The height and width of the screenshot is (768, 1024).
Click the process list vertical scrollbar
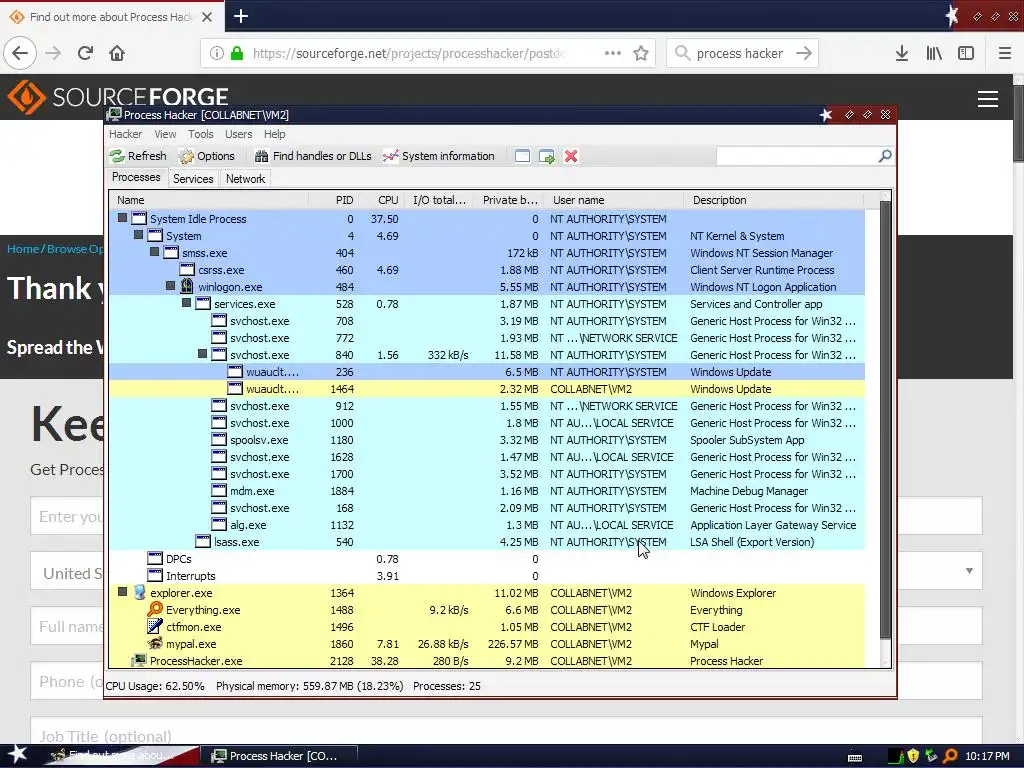click(x=885, y=420)
